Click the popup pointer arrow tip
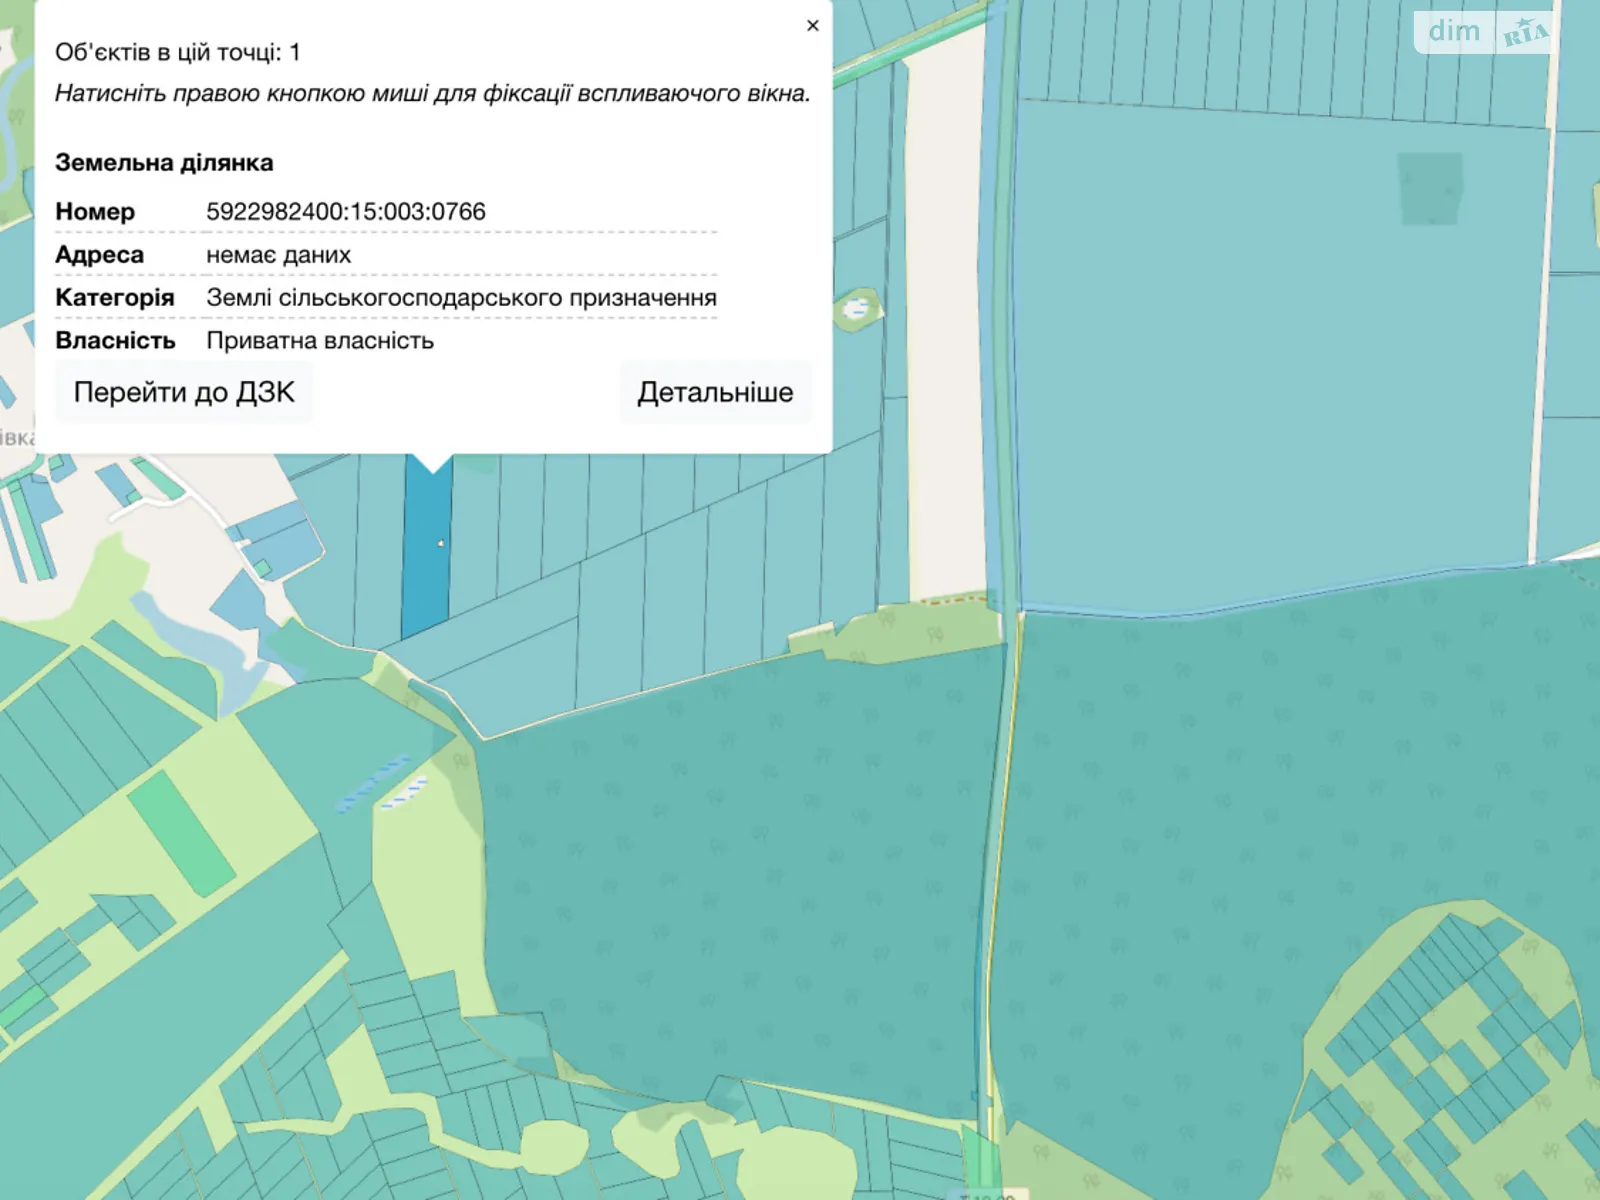 coord(433,468)
